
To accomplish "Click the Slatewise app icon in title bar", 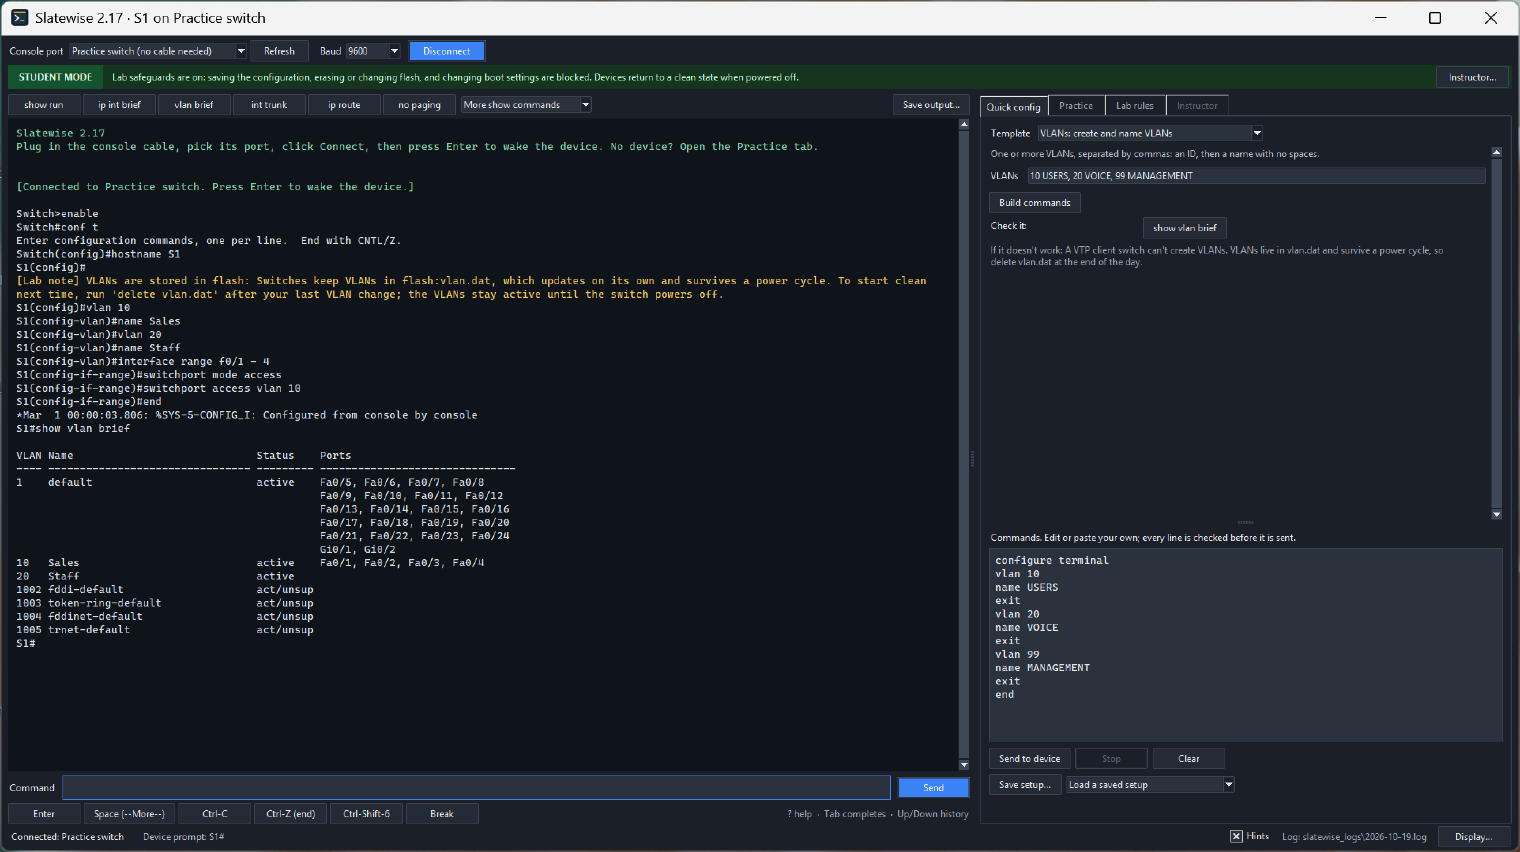I will [x=19, y=18].
